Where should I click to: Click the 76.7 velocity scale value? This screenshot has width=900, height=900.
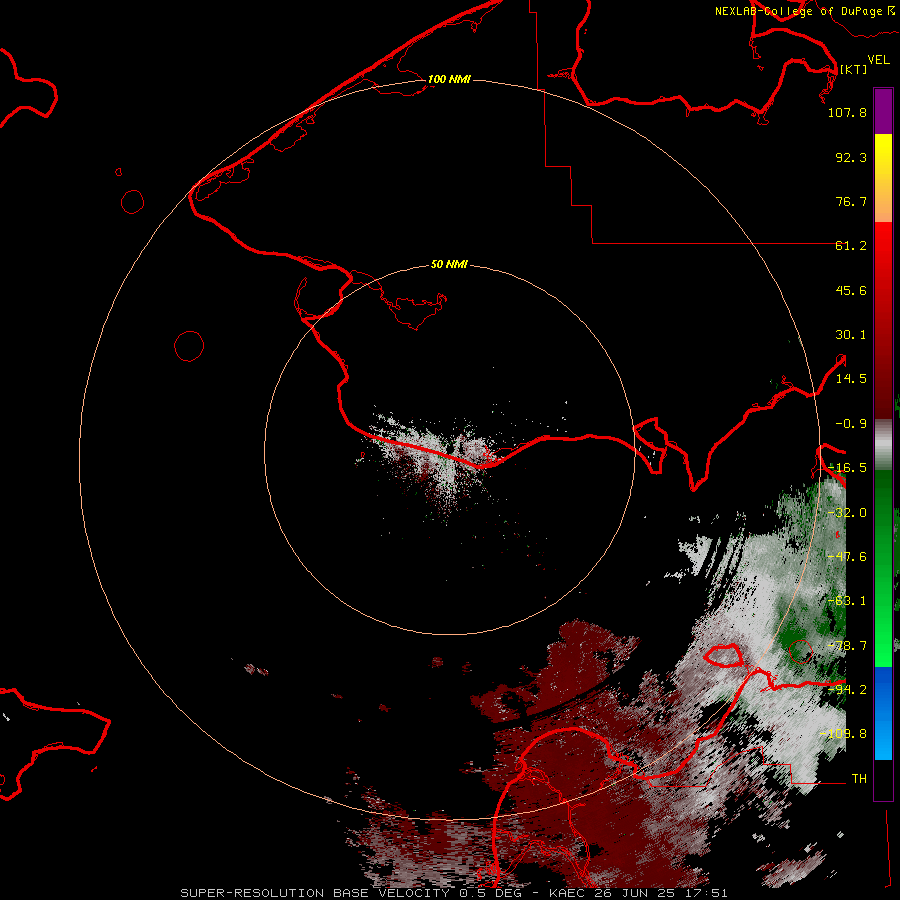coord(851,202)
